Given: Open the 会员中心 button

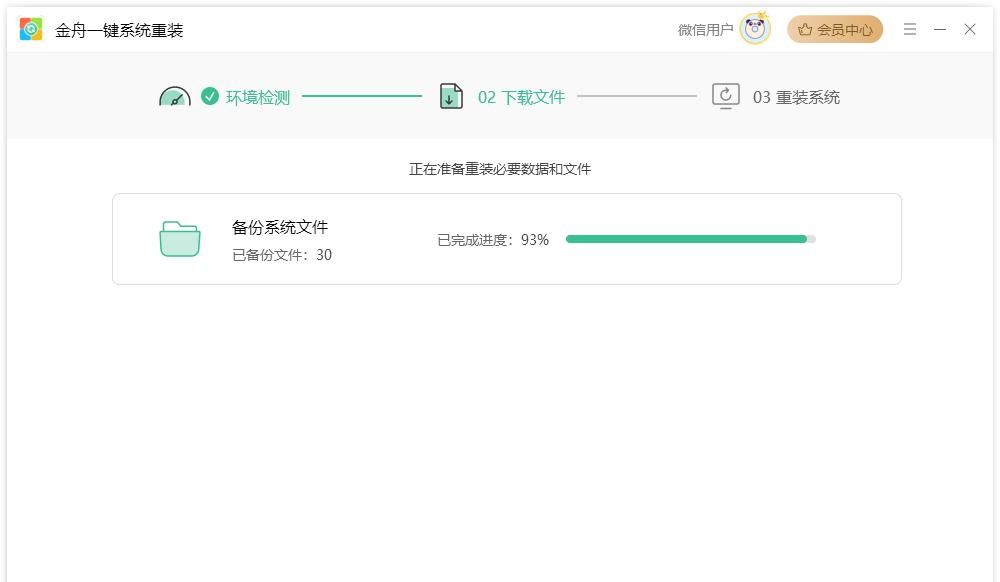Looking at the screenshot, I should pyautogui.click(x=834, y=29).
